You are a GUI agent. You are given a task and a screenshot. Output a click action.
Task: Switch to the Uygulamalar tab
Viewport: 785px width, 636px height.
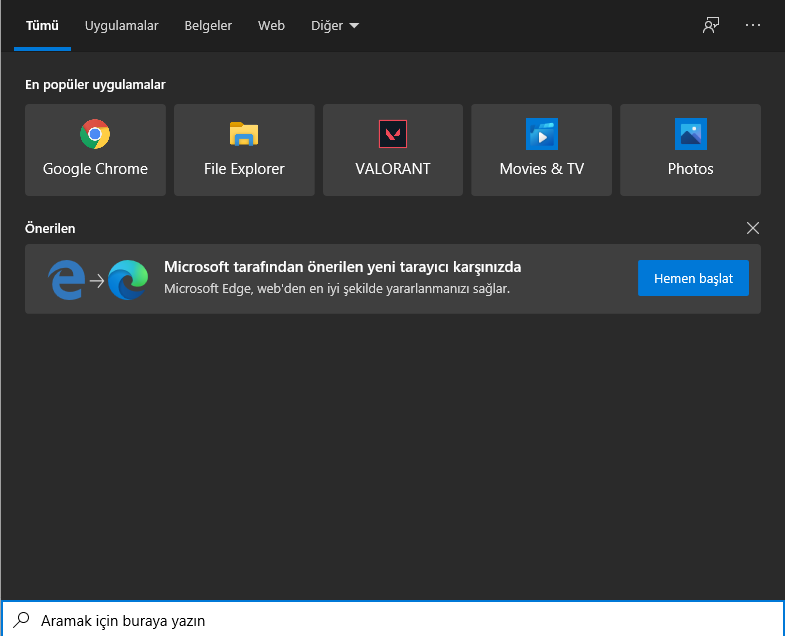click(122, 26)
